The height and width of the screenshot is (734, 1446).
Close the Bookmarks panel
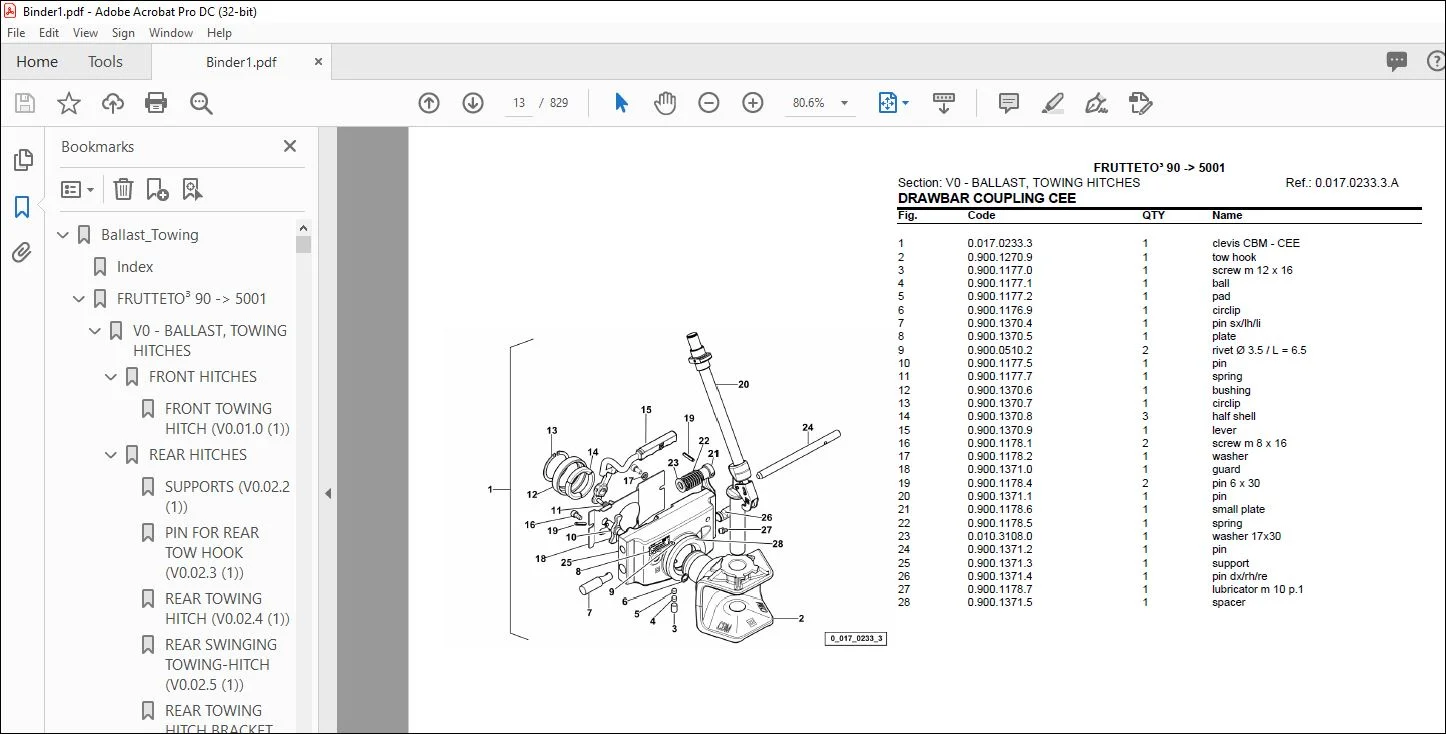(x=290, y=146)
